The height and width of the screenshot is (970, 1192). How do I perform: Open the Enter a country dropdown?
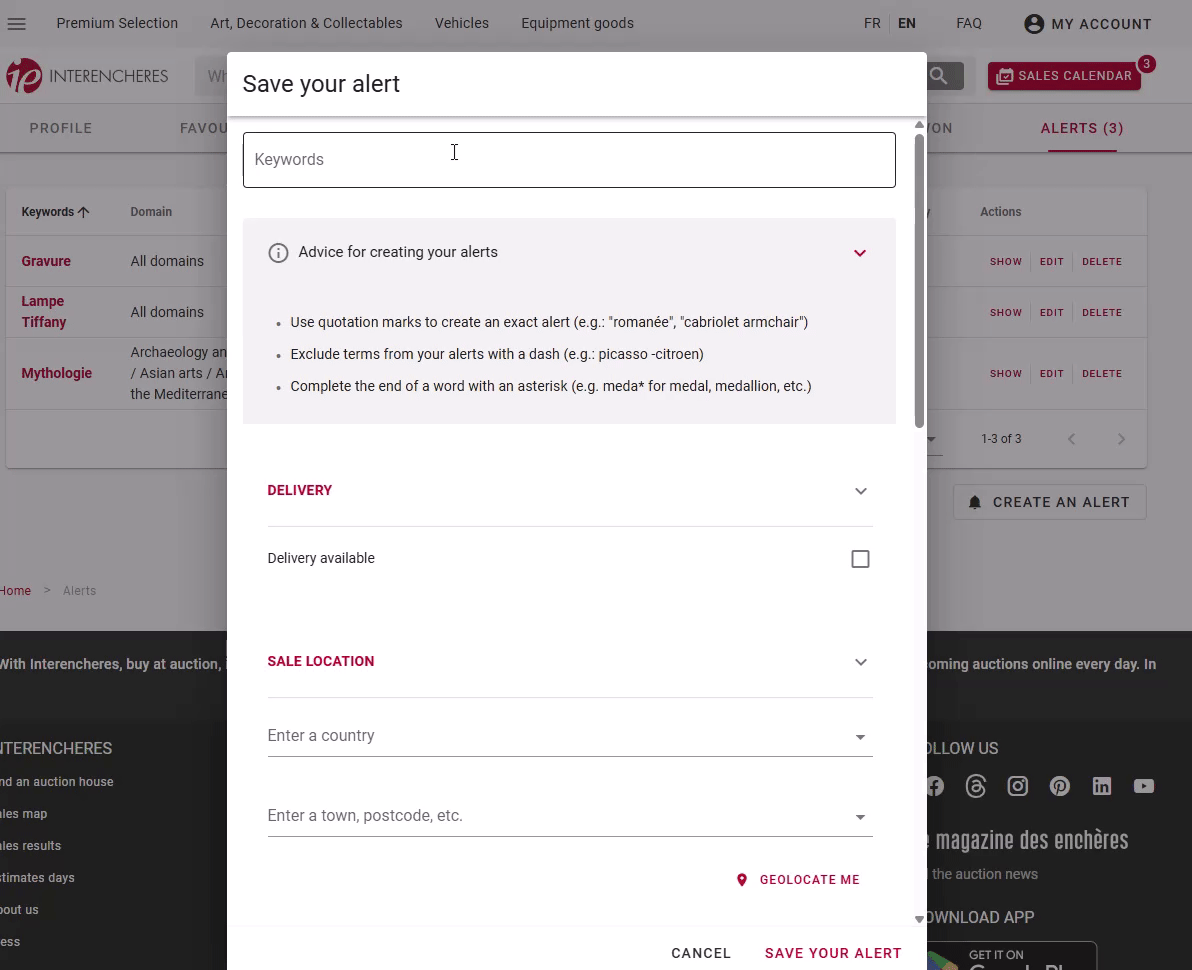569,736
